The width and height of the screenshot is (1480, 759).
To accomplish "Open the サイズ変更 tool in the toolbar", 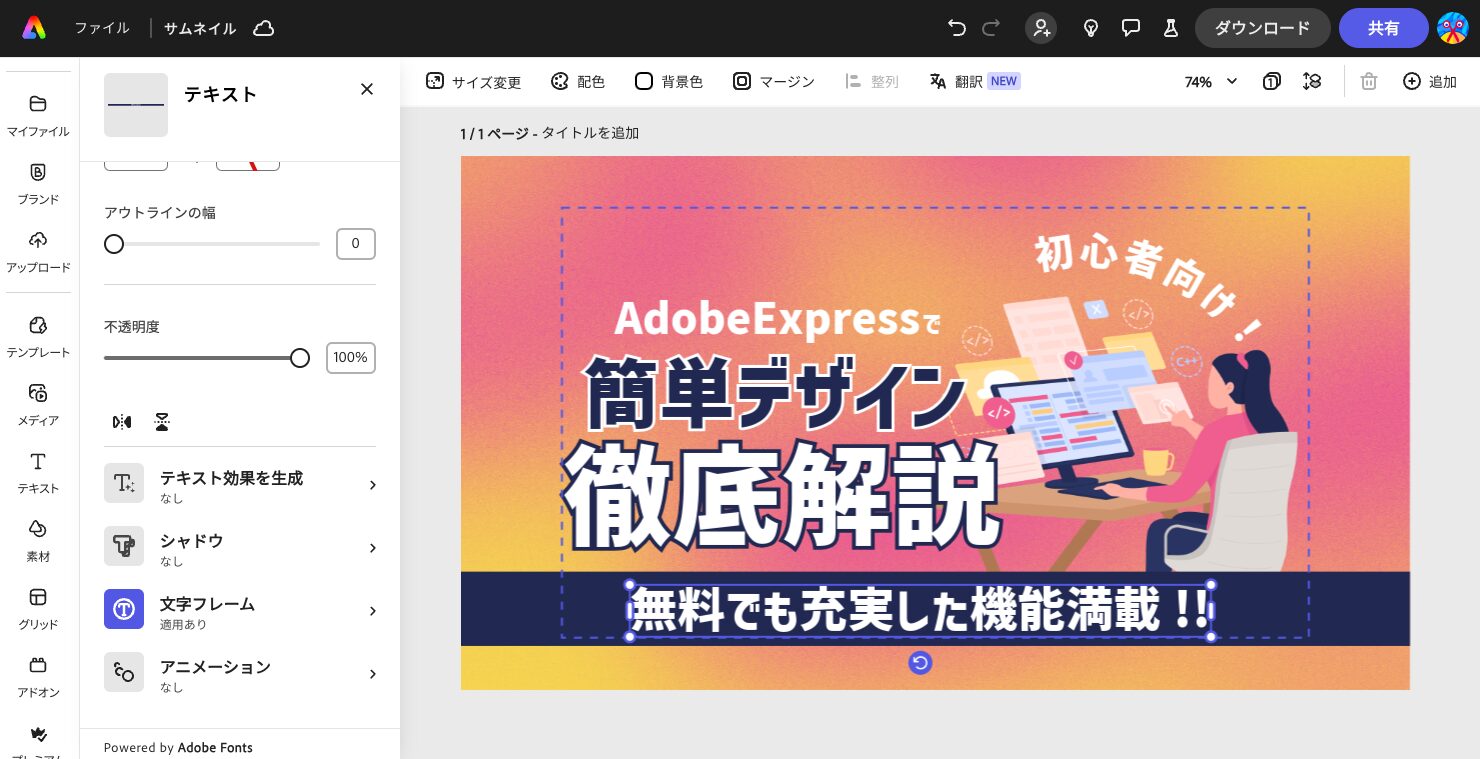I will point(474,81).
